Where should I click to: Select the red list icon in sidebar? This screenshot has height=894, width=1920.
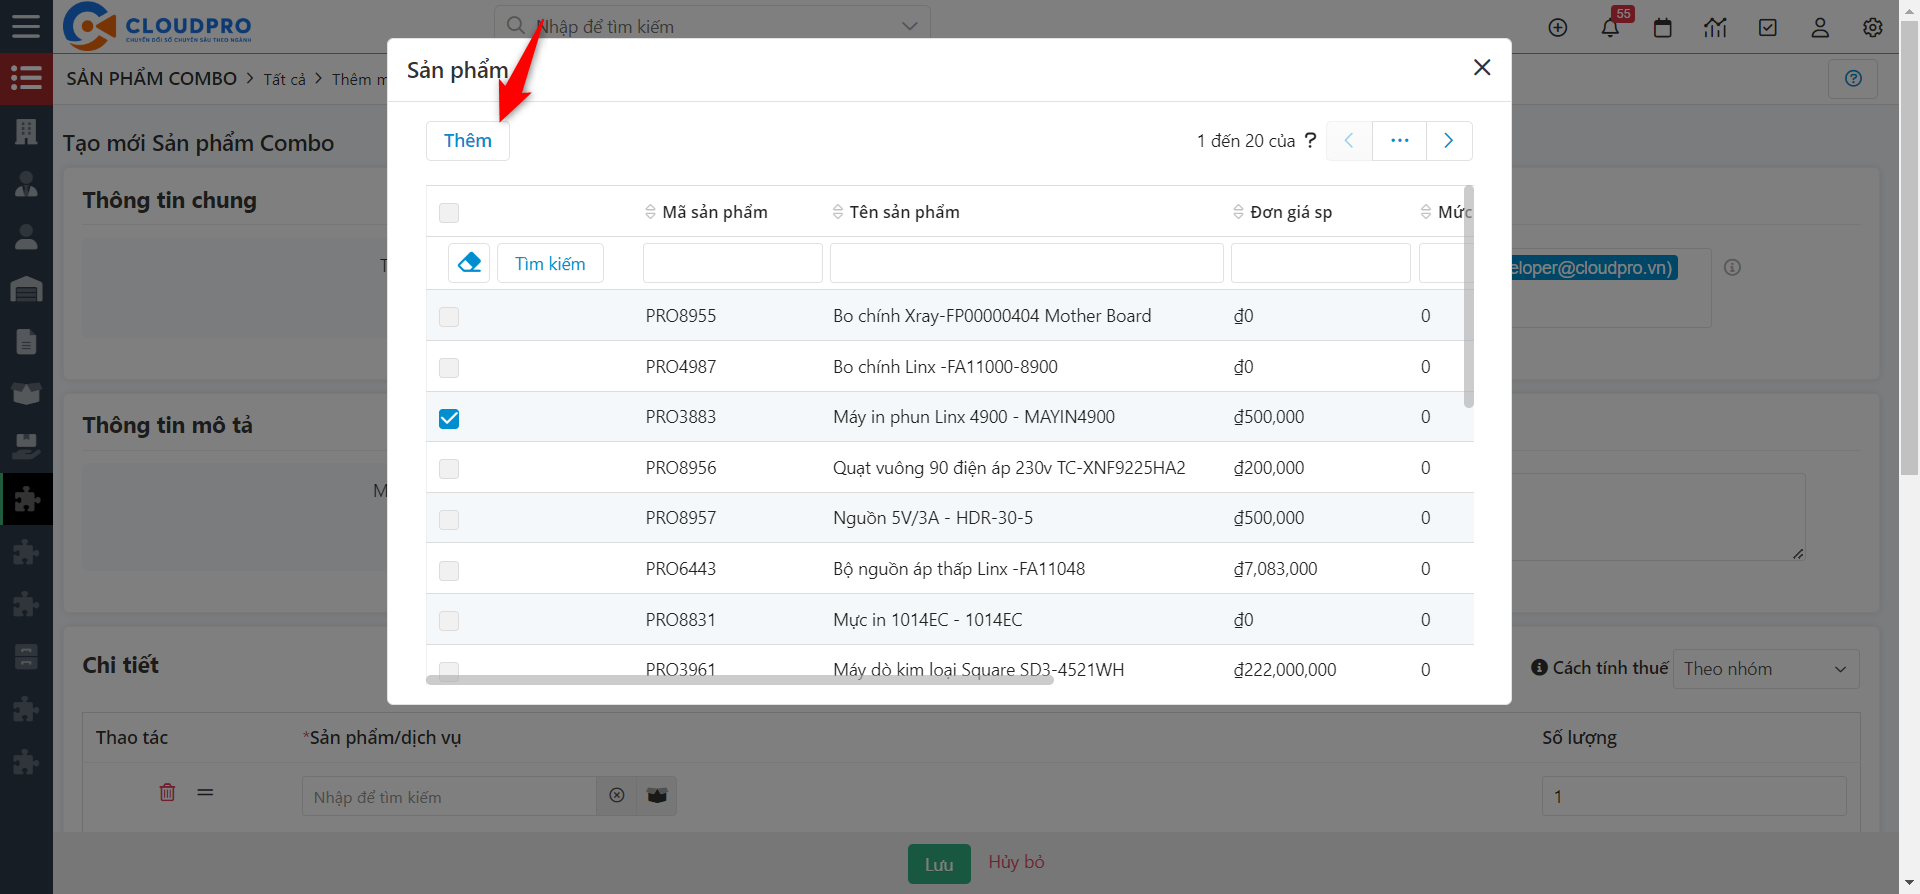[26, 78]
